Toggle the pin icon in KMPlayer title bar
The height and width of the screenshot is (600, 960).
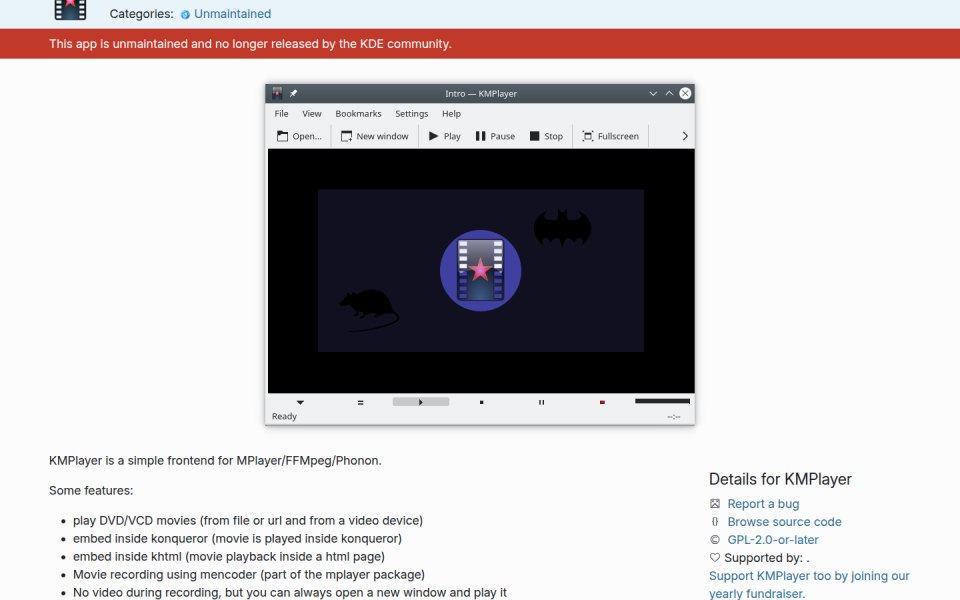click(x=293, y=93)
